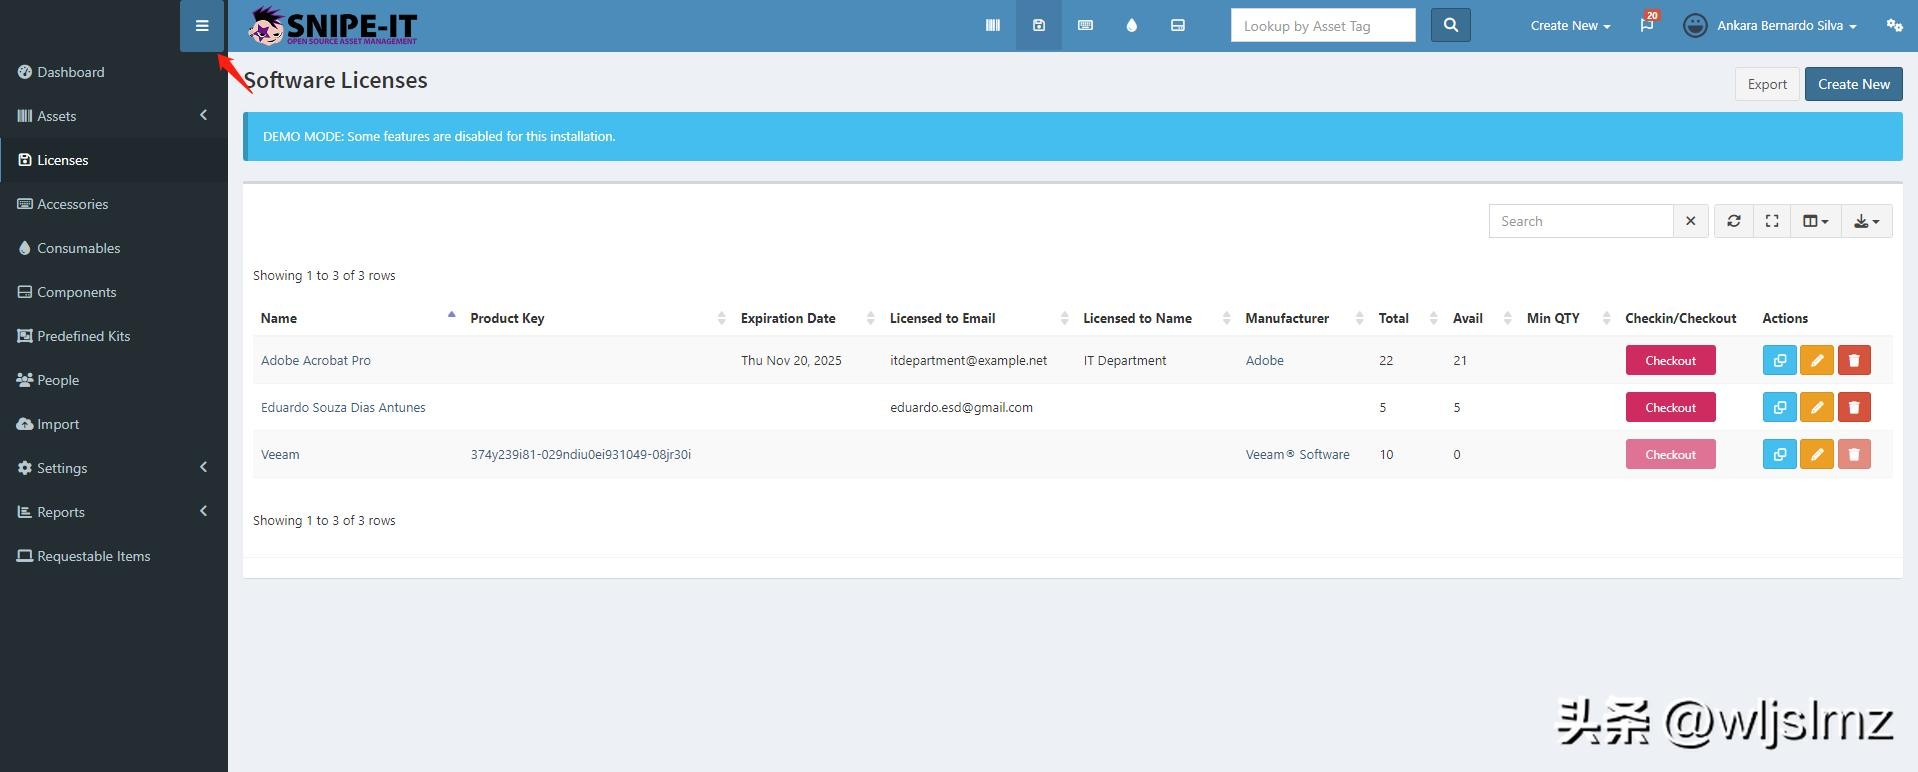
Task: Refresh the licenses table
Action: click(x=1733, y=221)
